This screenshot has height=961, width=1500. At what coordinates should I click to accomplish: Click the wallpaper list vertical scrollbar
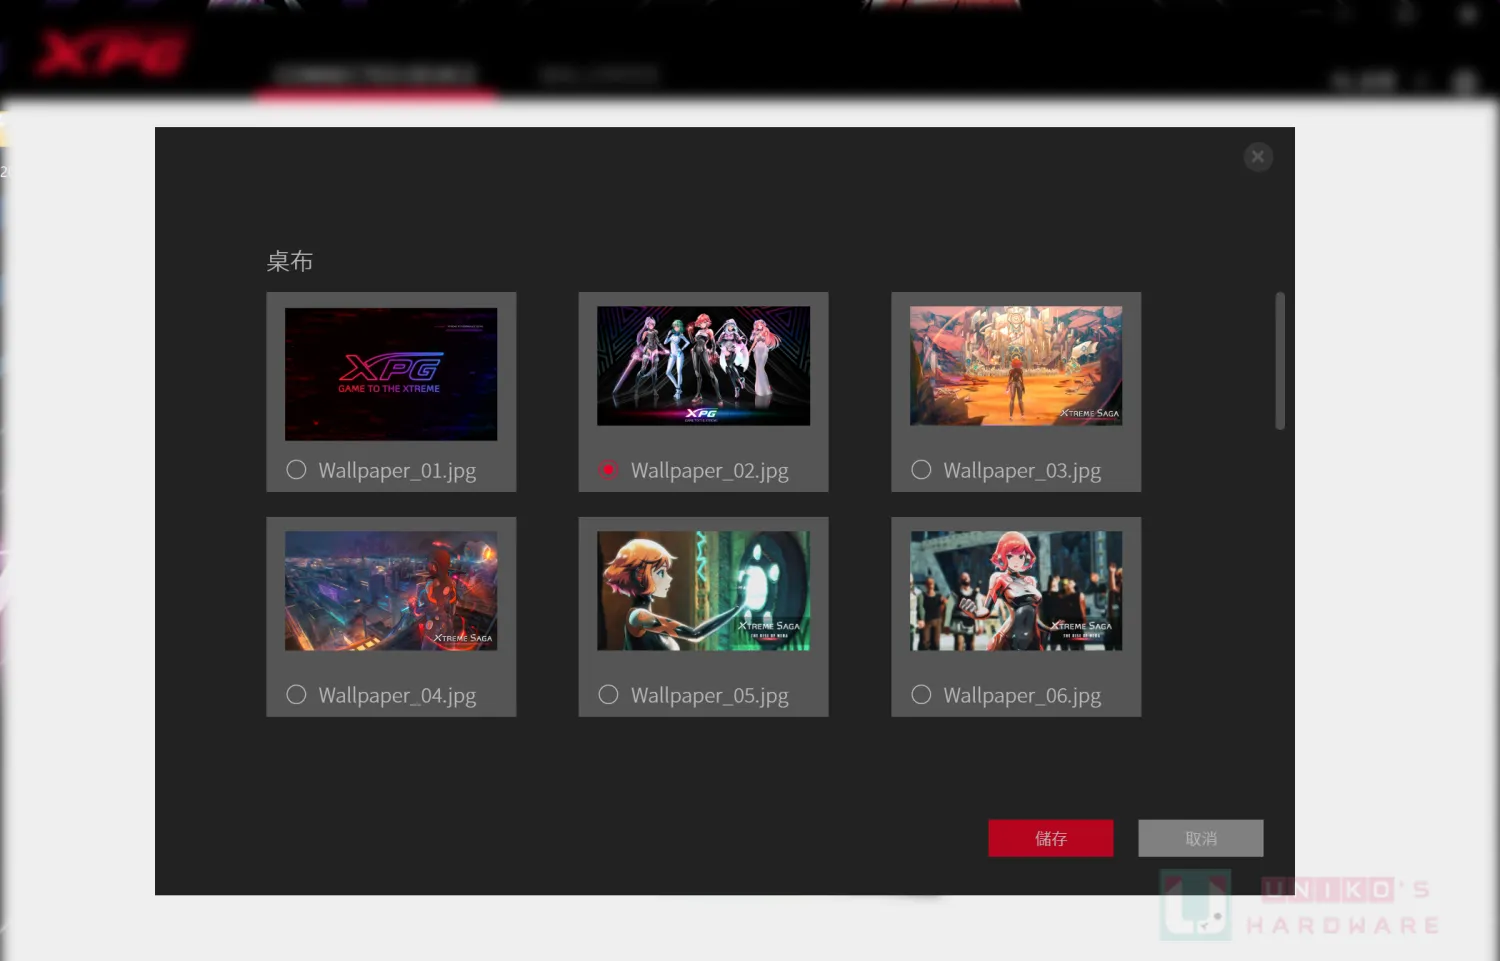point(1280,361)
